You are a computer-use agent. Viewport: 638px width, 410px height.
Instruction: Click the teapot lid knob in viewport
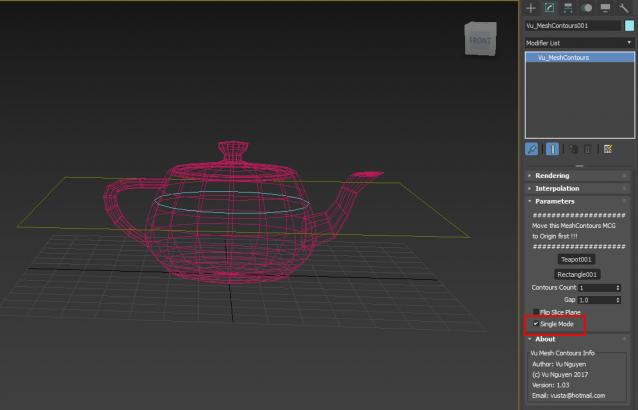tap(233, 151)
